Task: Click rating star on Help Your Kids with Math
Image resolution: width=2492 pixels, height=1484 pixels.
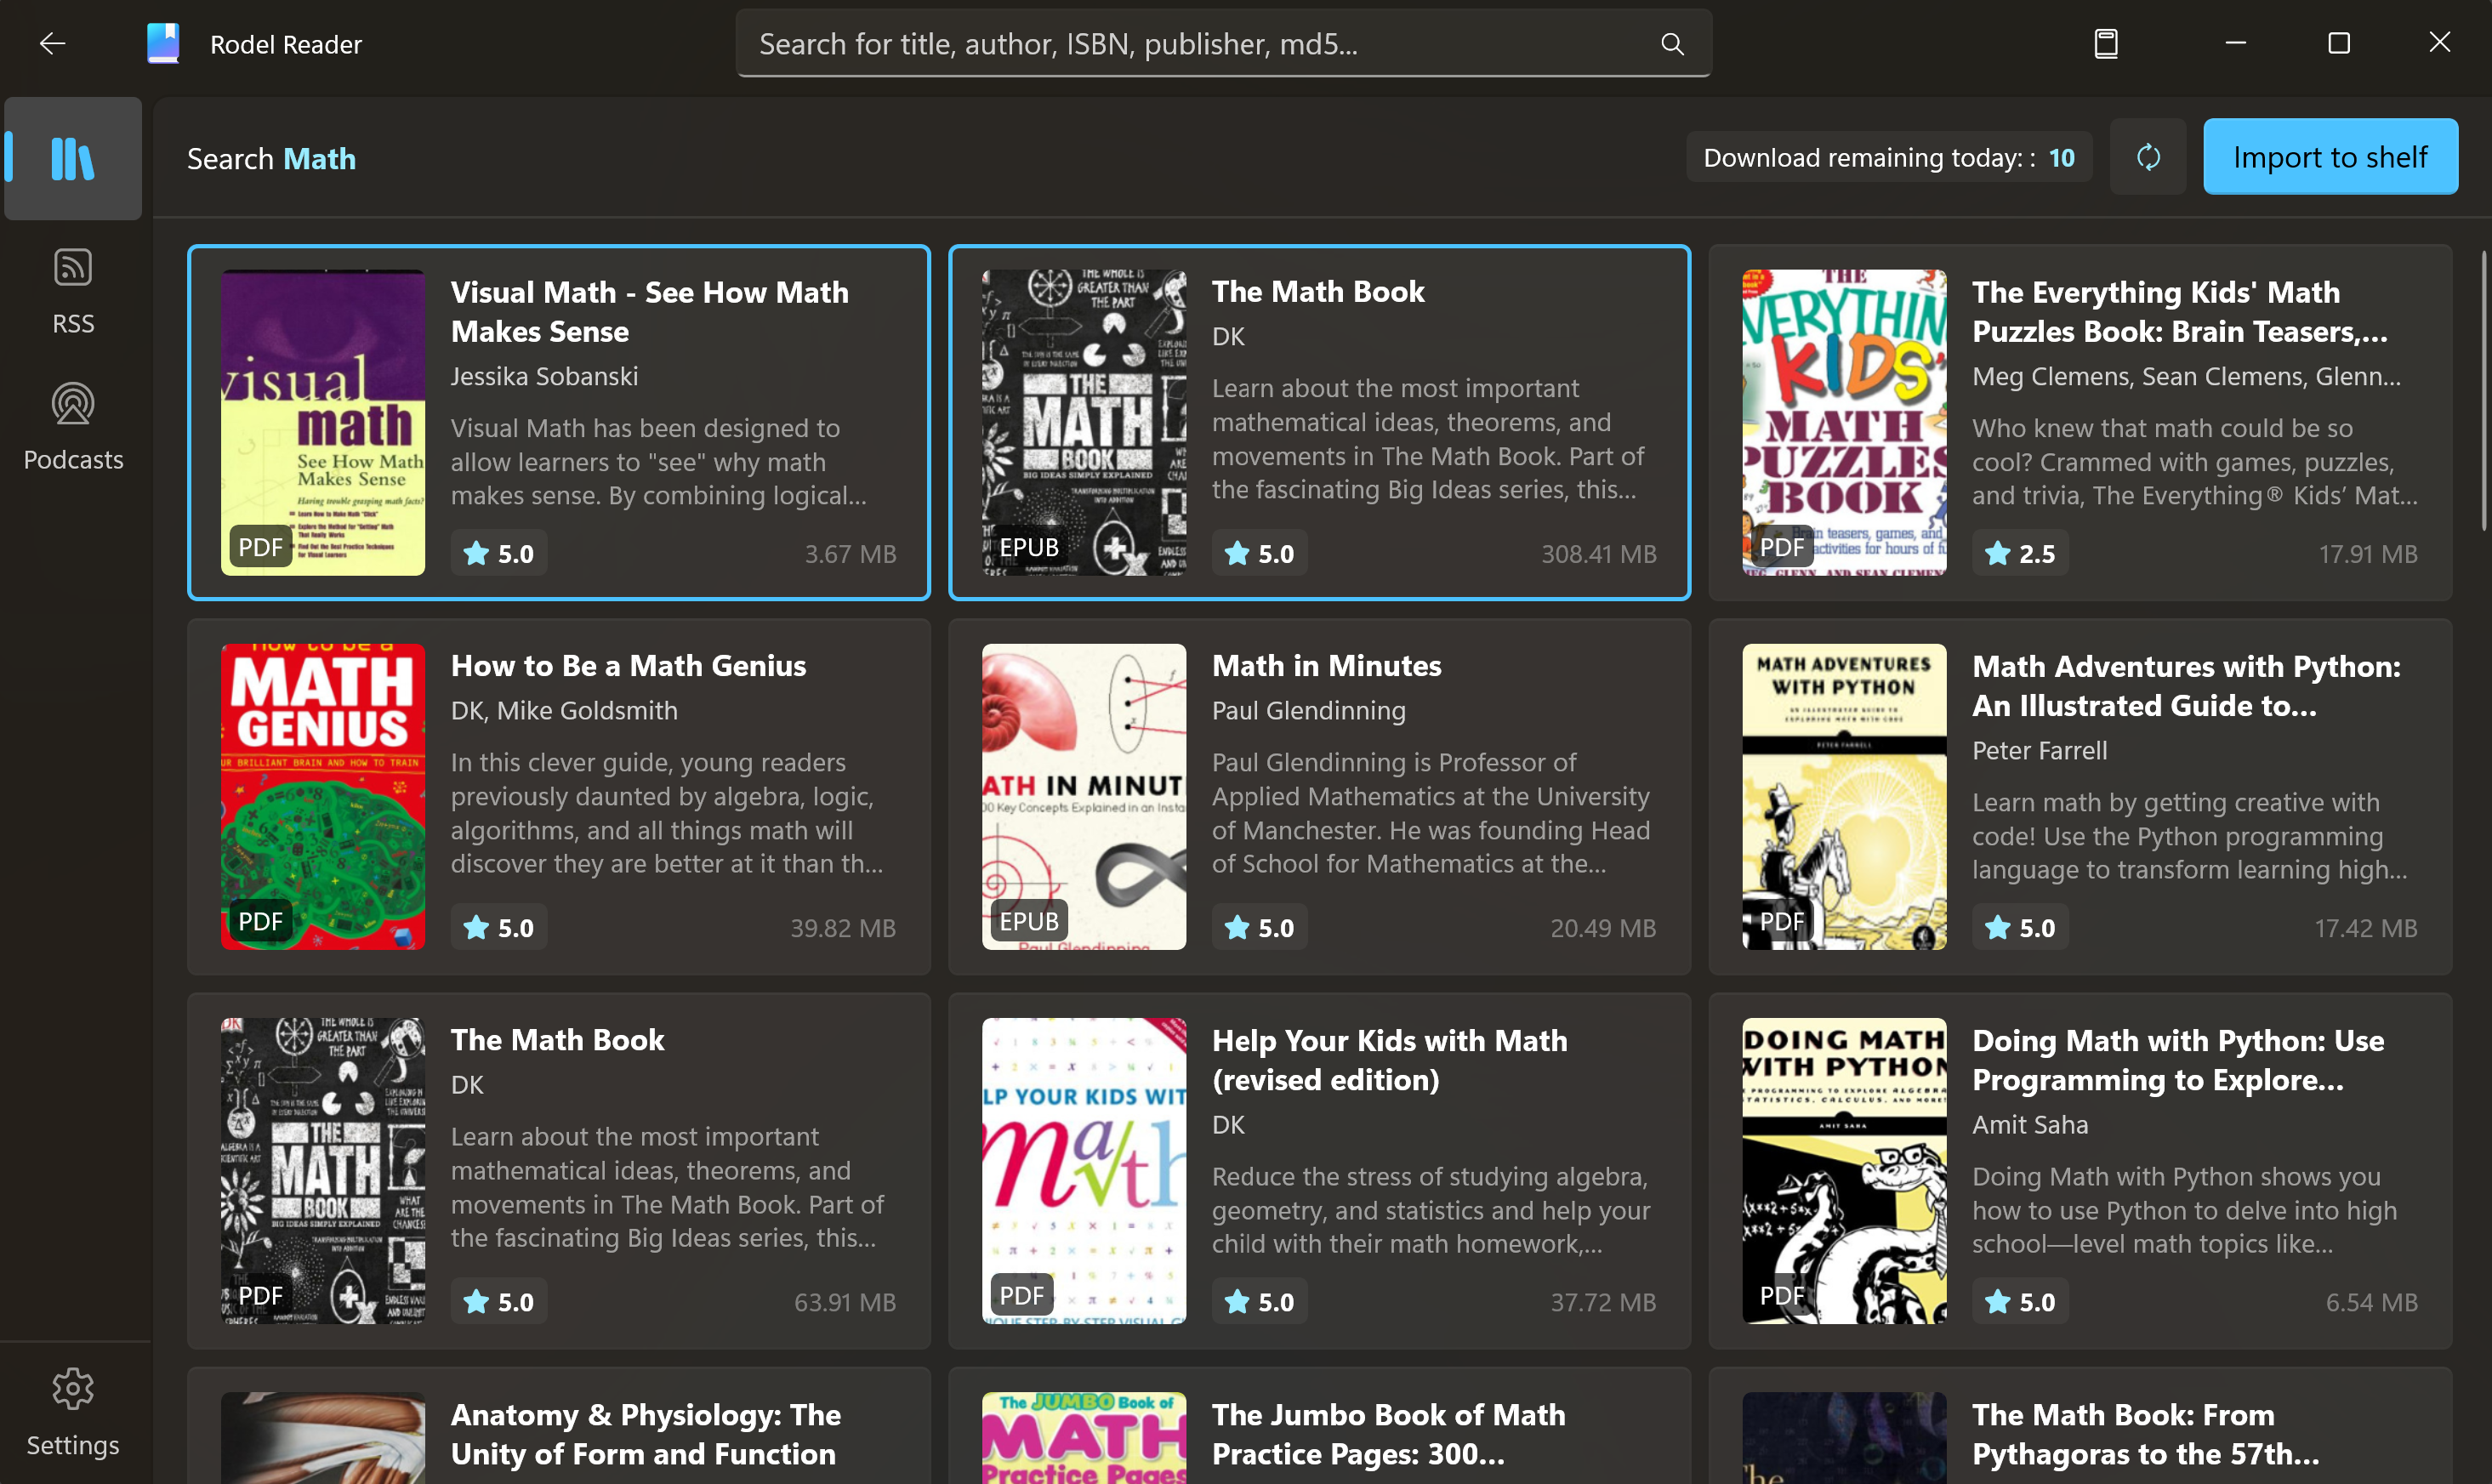Action: 1238,1301
